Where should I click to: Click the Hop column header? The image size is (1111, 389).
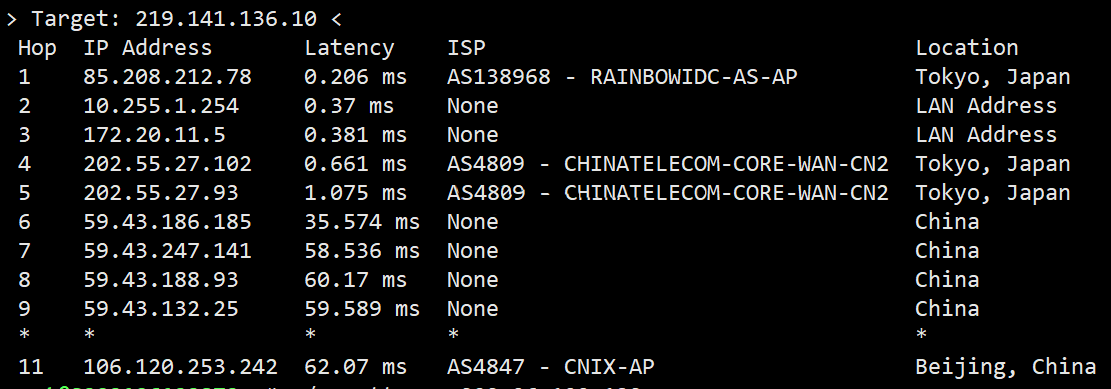(38, 48)
